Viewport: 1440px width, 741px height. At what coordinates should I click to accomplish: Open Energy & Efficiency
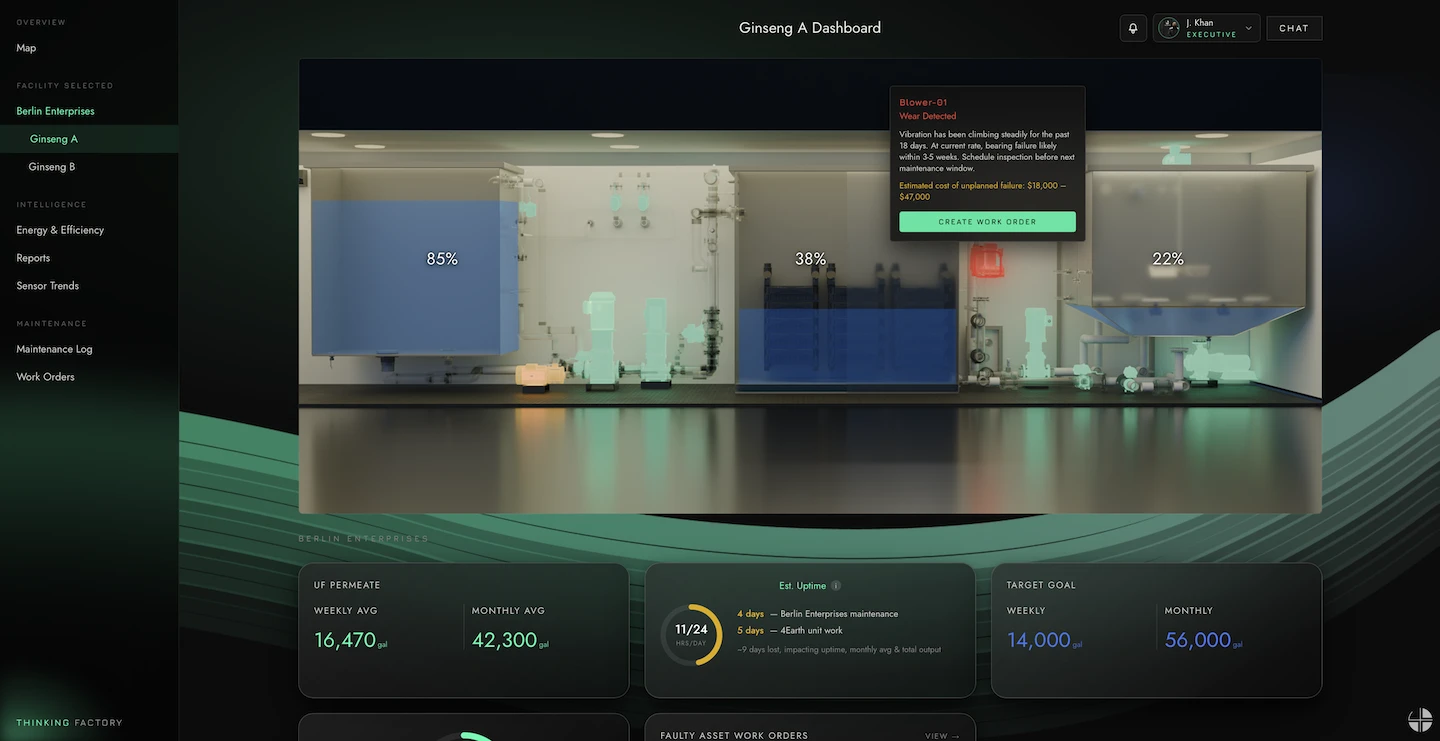pos(60,230)
